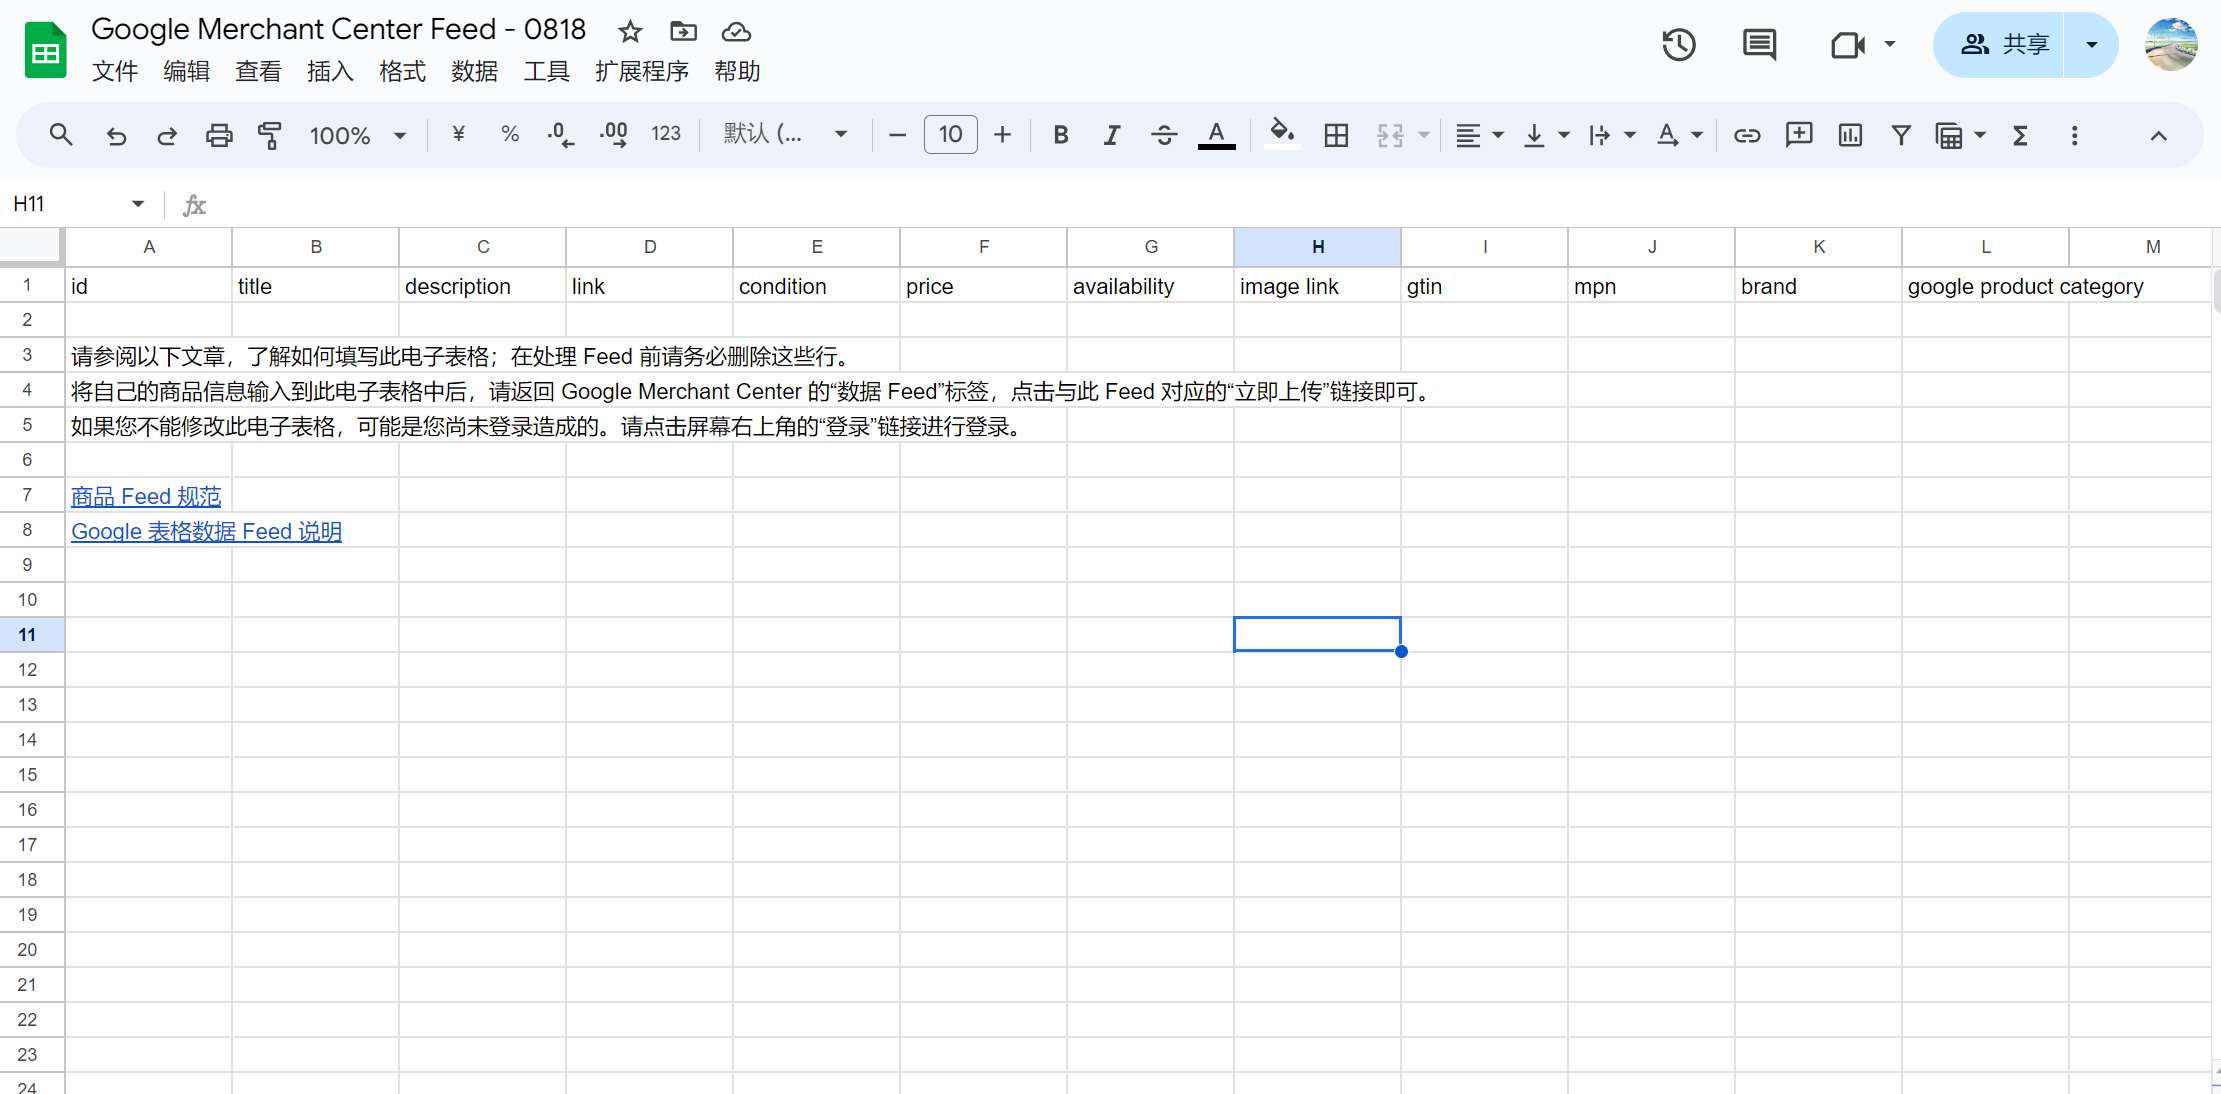Viewport: 2221px width, 1094px height.
Task: Insert a chart
Action: coord(1850,135)
